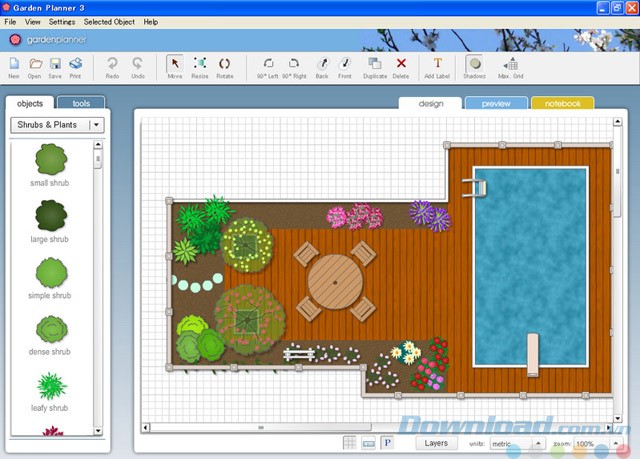
Task: Print the design with the Print icon
Action: 76,67
